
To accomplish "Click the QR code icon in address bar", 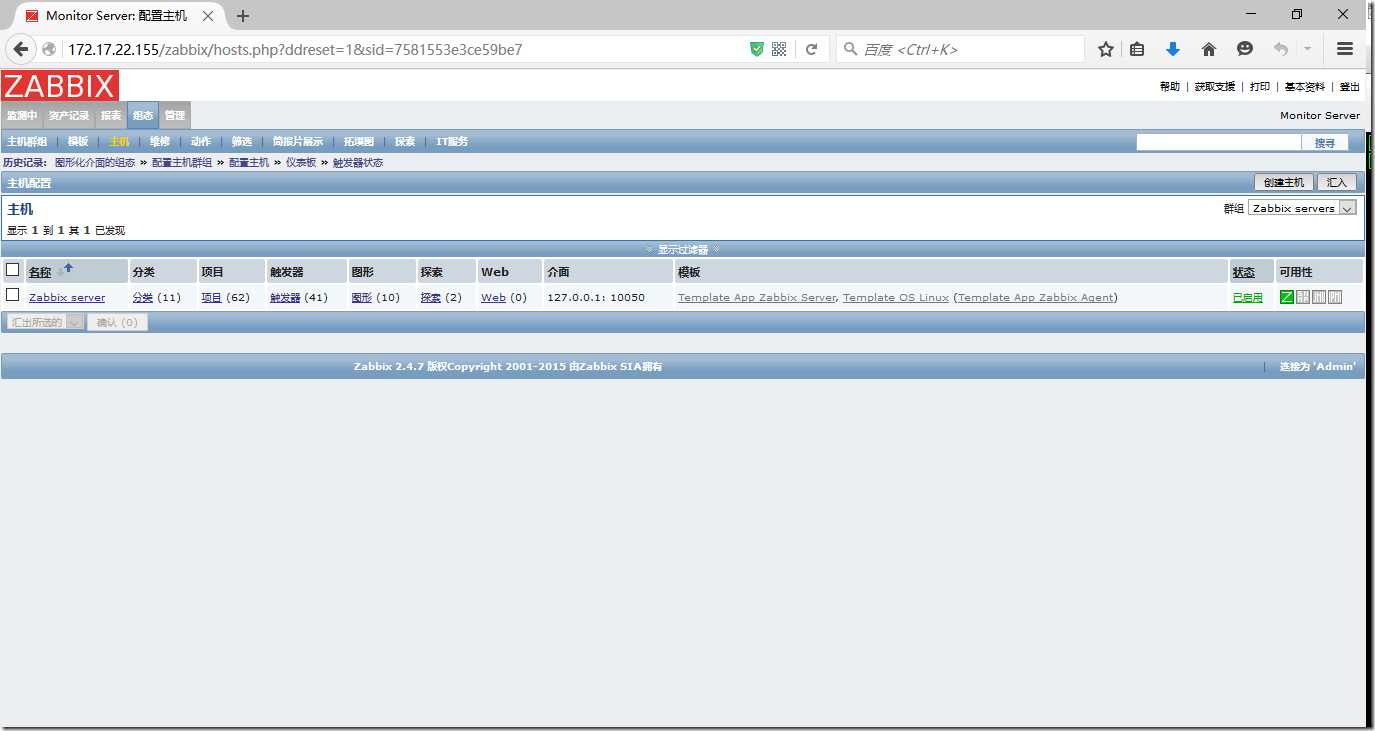I will point(779,49).
